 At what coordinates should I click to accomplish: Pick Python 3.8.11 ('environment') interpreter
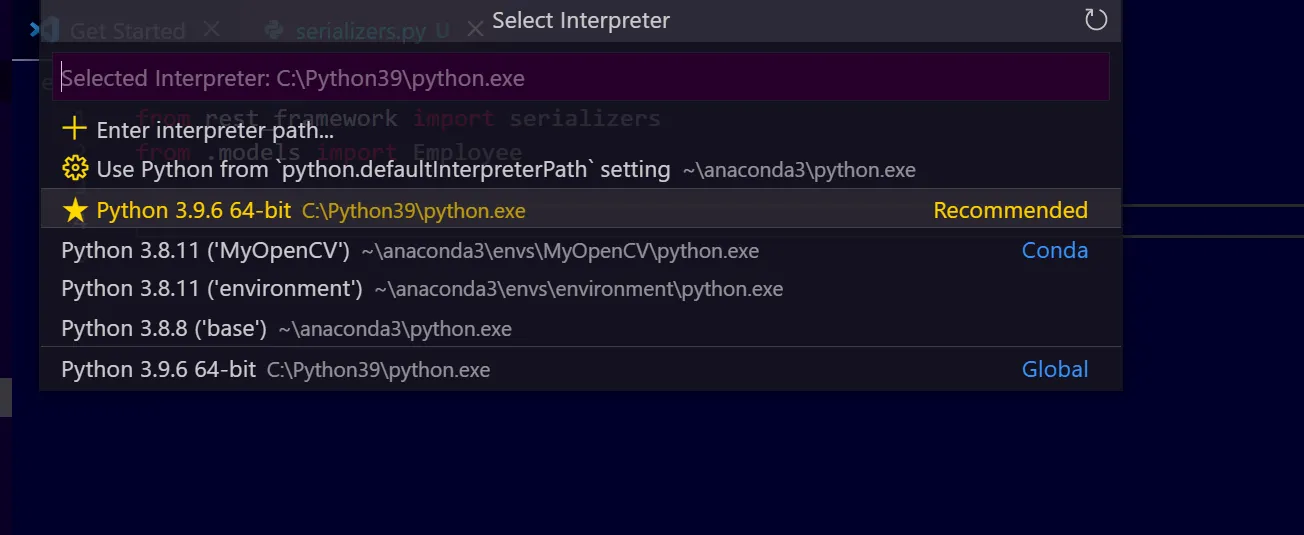(x=211, y=289)
